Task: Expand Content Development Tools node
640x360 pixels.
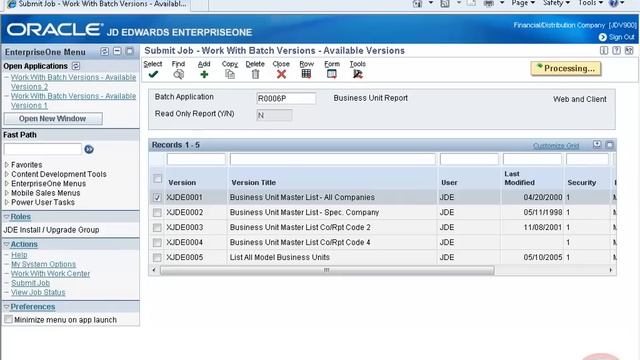Action: coord(7,174)
